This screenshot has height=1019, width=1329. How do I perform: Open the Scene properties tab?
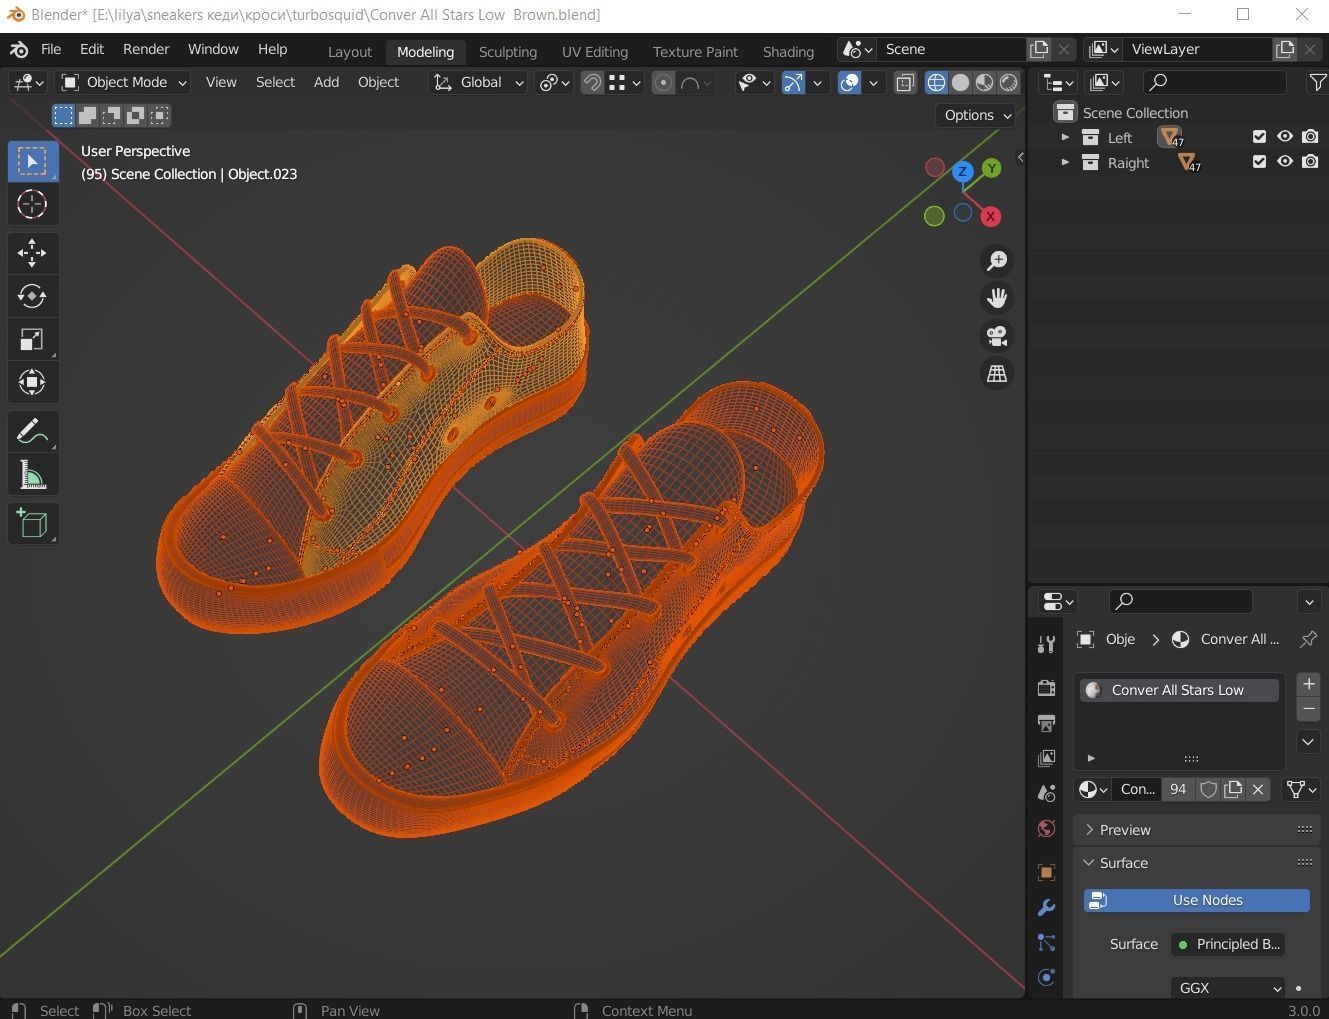1046,793
